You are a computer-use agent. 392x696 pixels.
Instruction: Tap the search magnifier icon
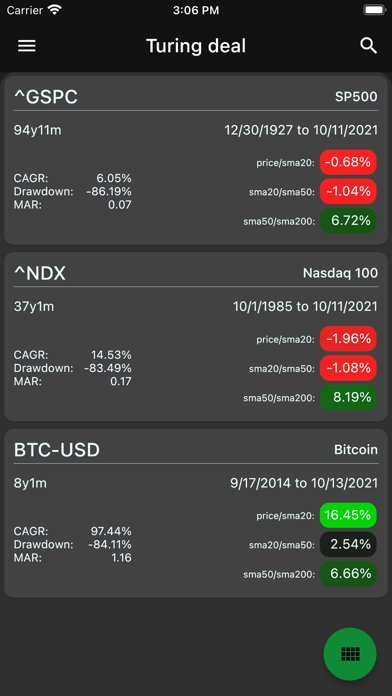[x=368, y=46]
